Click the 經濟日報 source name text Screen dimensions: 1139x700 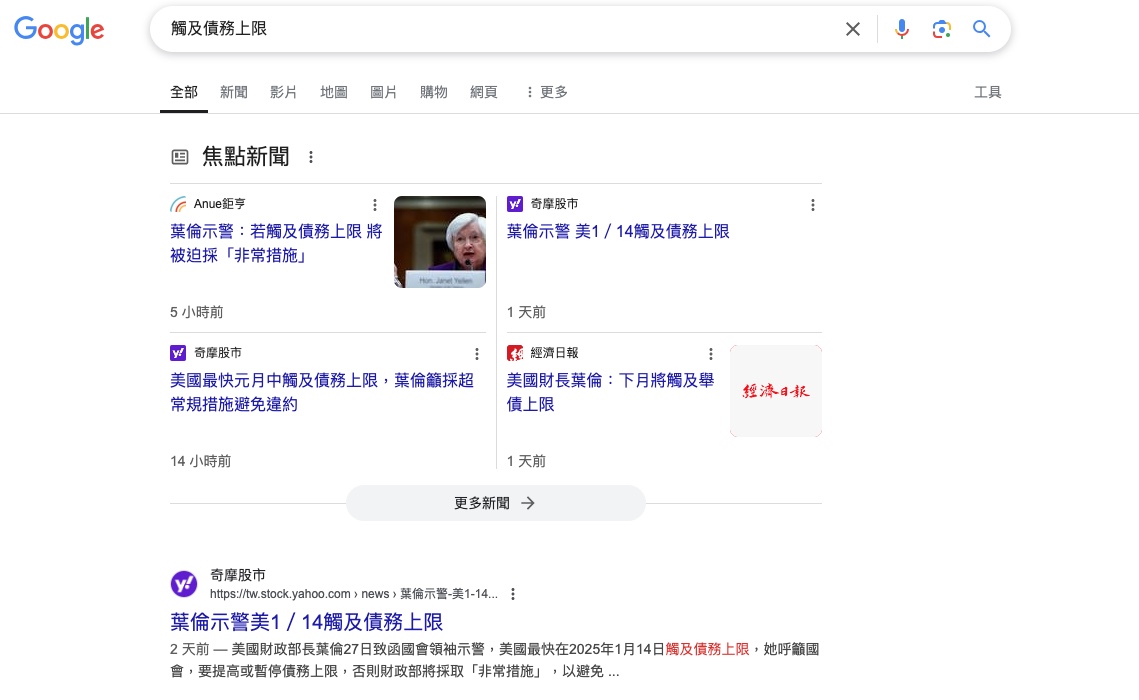tap(554, 353)
